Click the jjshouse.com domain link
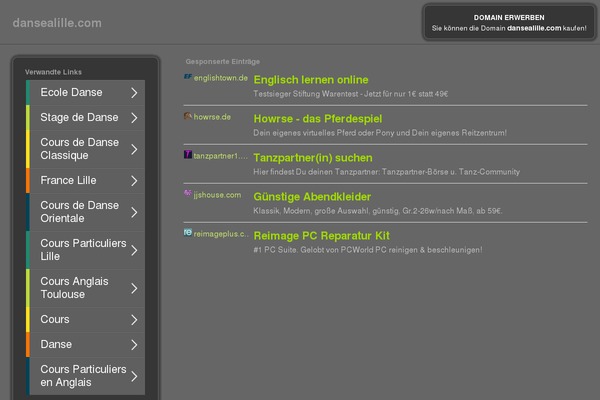Screen dimensions: 600x400 pyautogui.click(x=217, y=195)
